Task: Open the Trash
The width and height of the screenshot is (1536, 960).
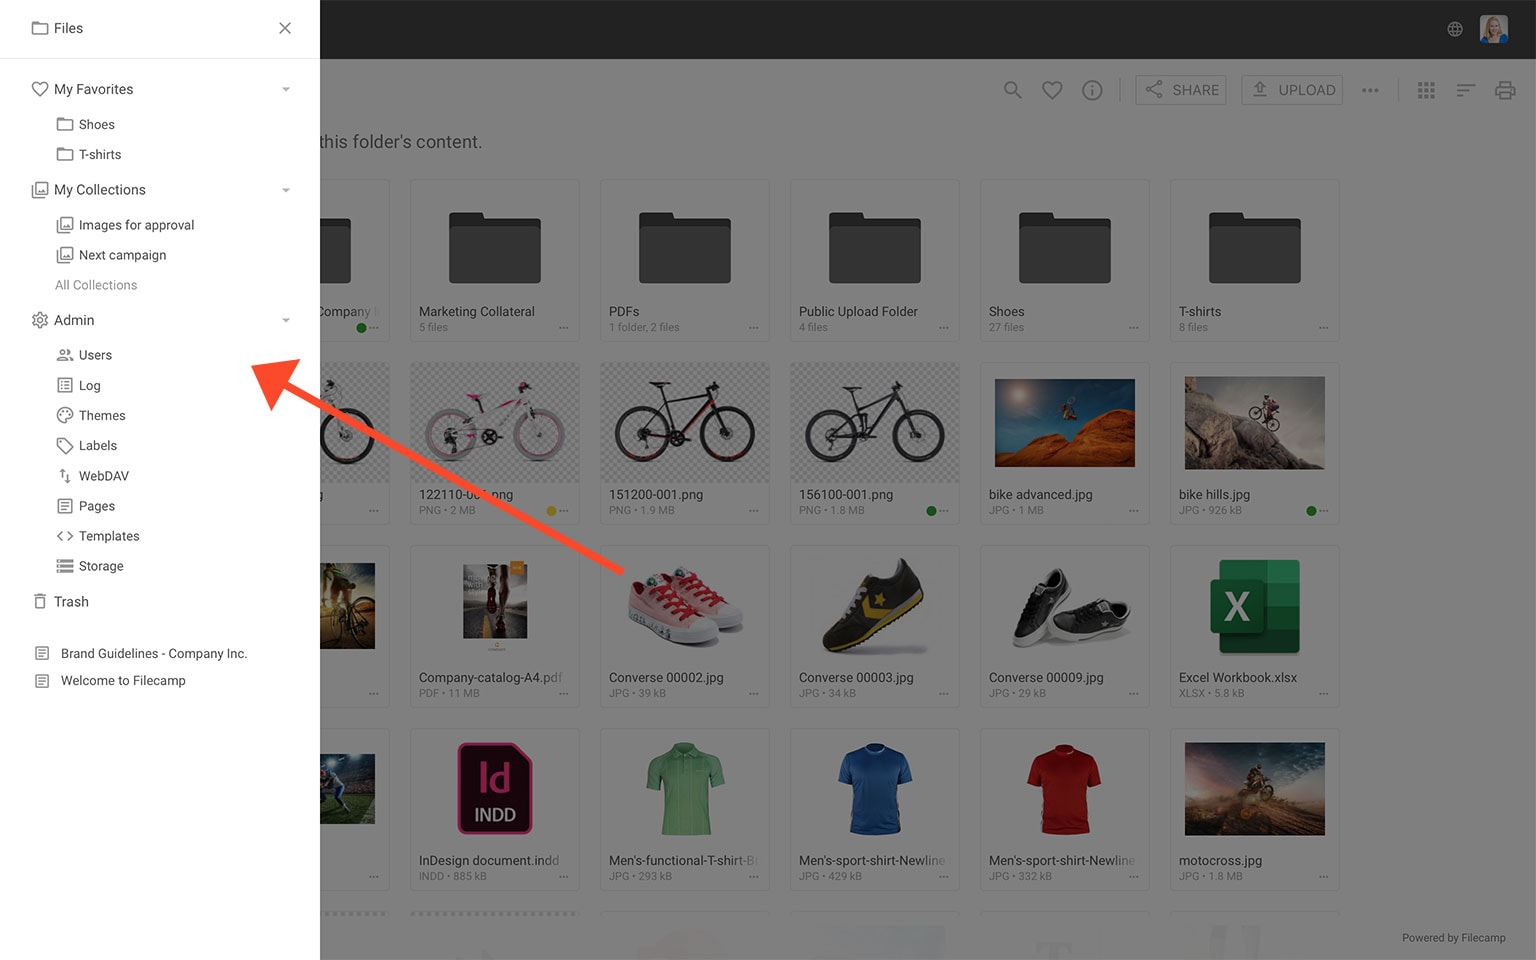Action: pos(71,601)
